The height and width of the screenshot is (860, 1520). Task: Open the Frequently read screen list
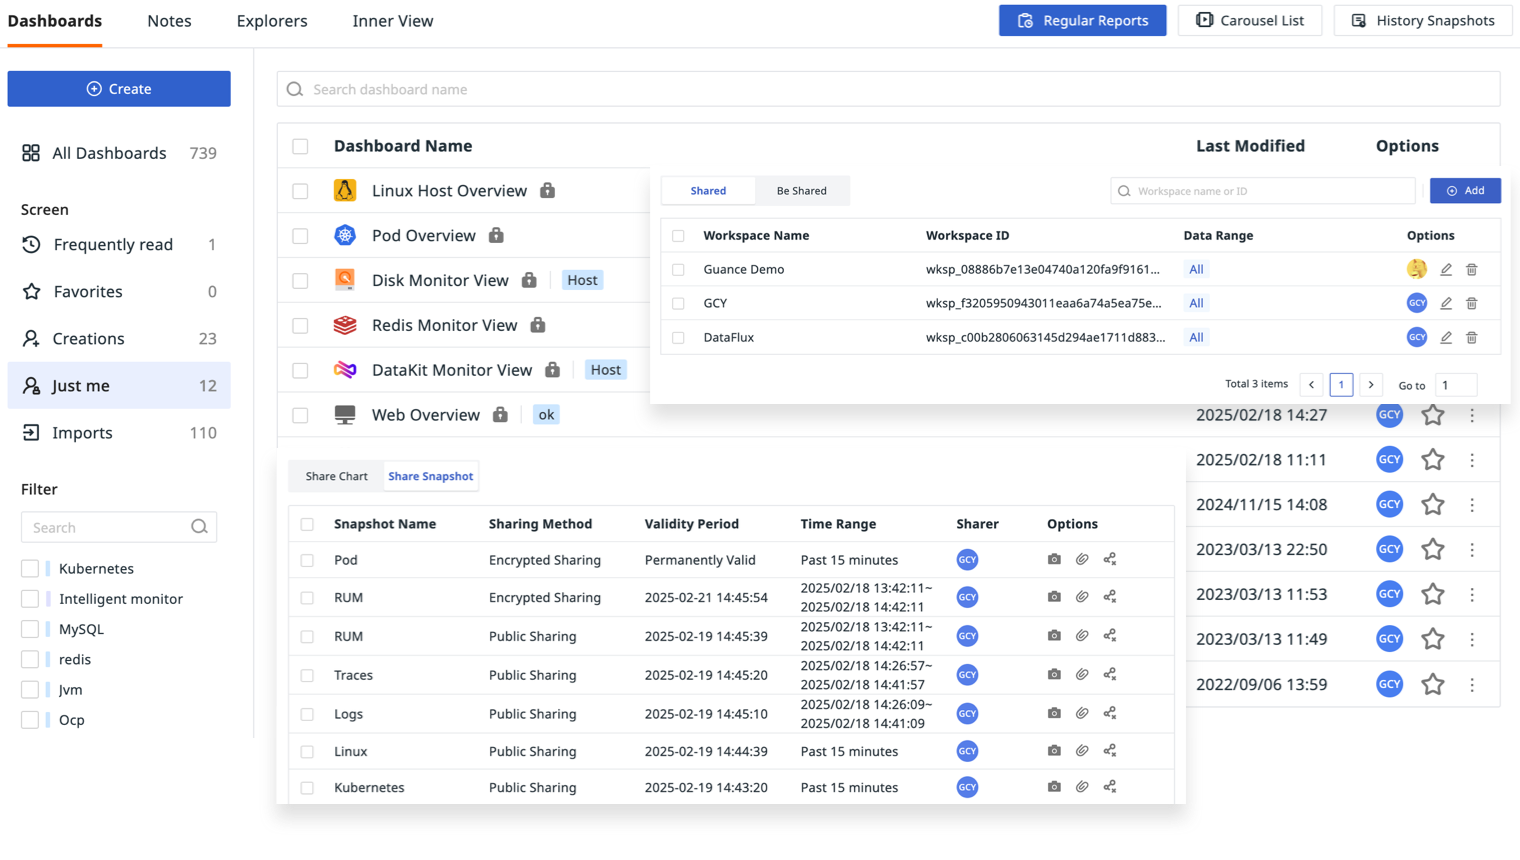point(119,244)
